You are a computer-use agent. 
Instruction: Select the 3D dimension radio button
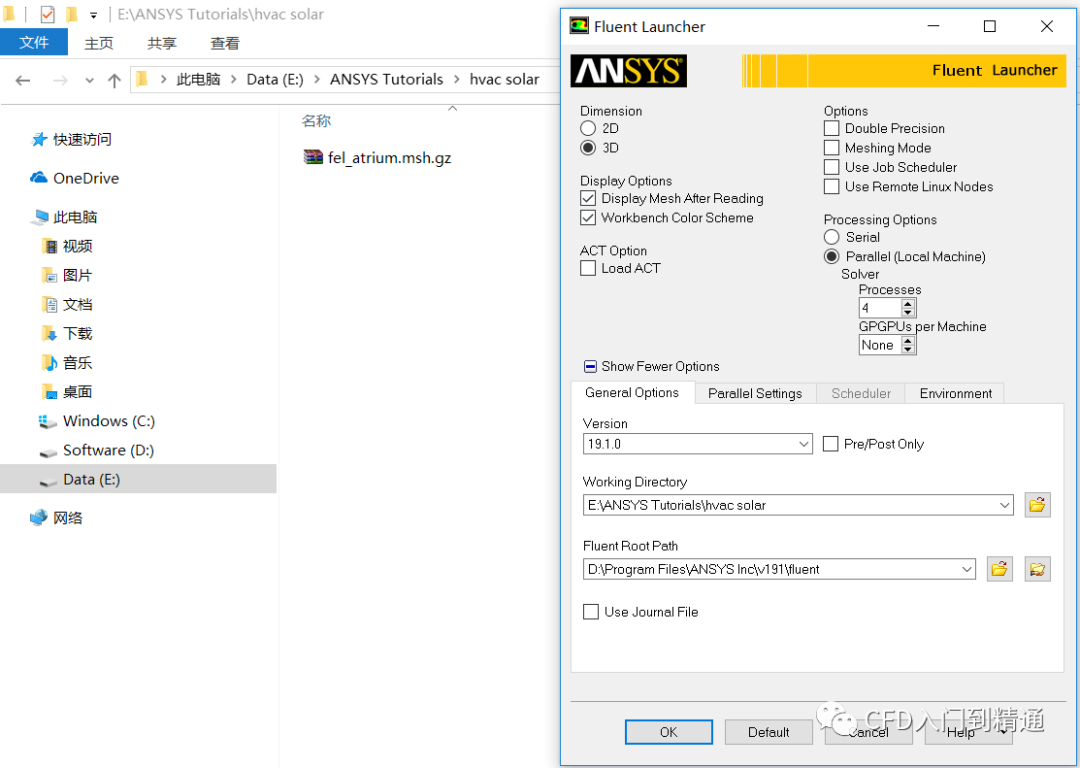click(588, 147)
